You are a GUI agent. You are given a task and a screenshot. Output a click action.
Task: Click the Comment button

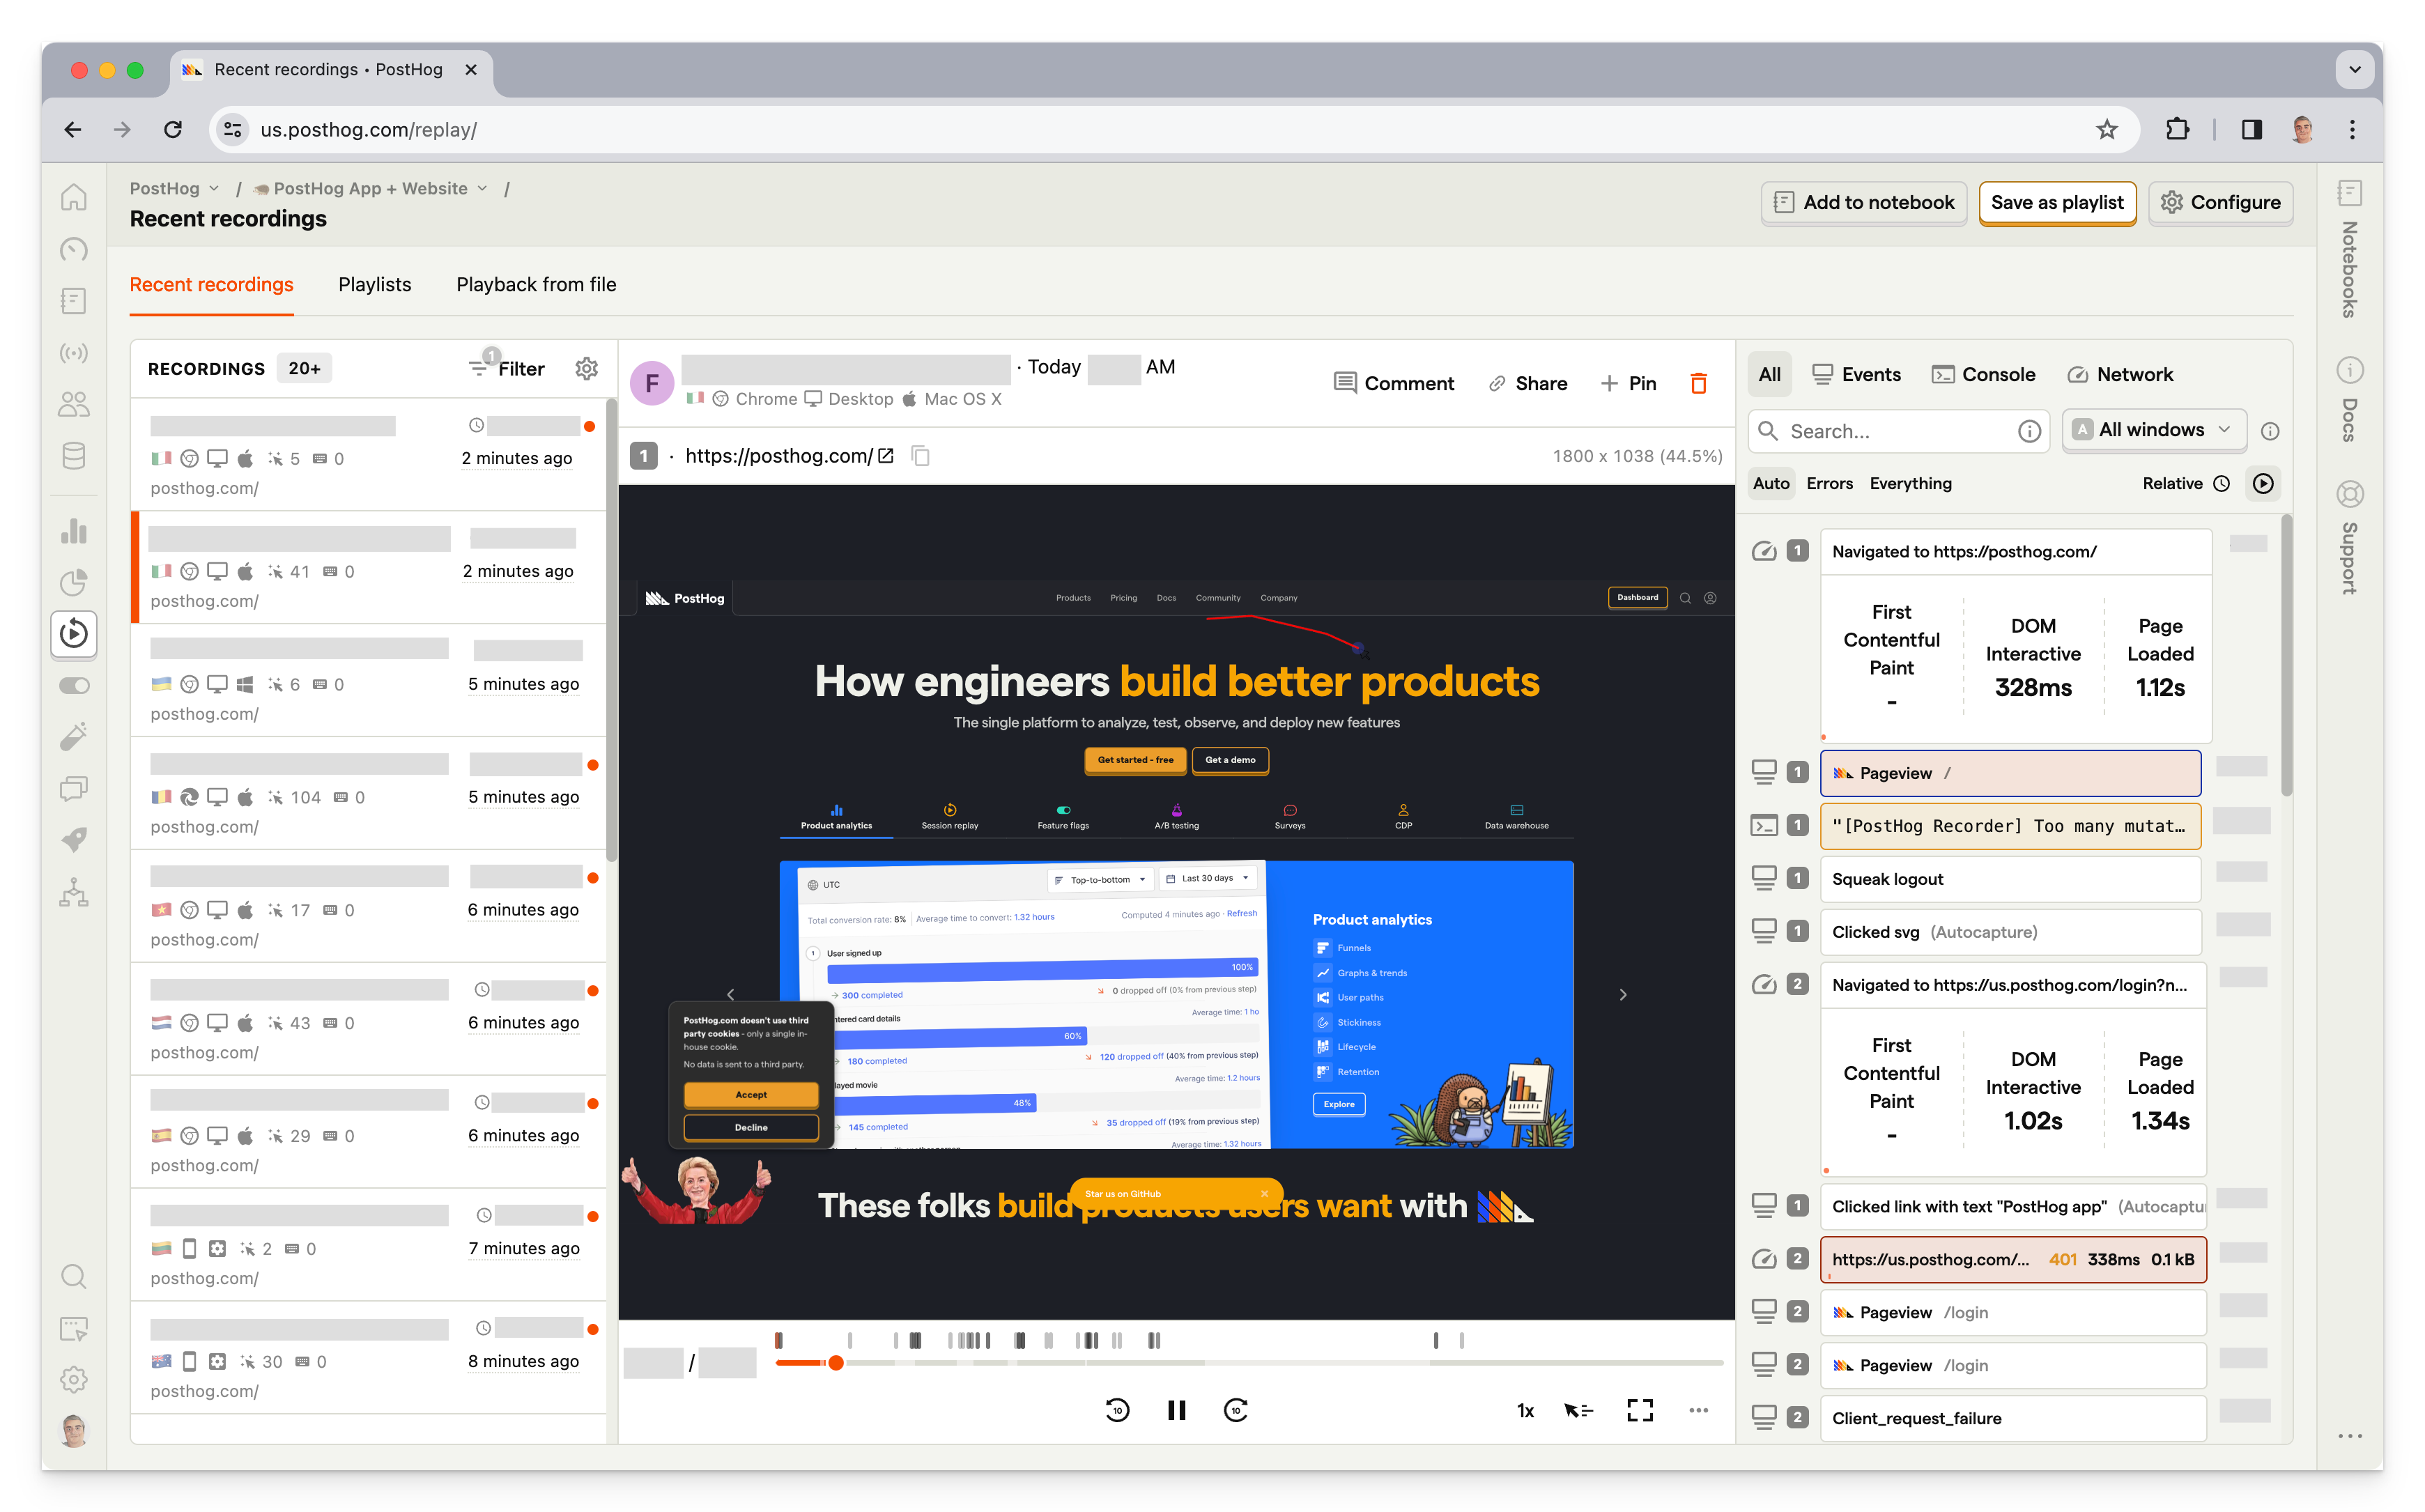pos(1394,383)
